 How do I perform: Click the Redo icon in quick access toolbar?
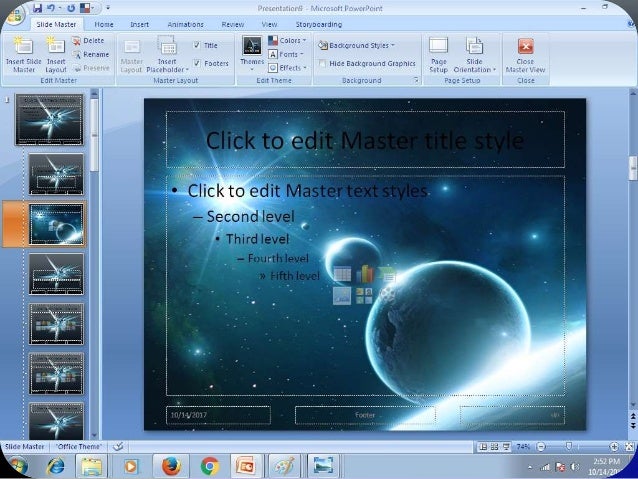tap(71, 8)
